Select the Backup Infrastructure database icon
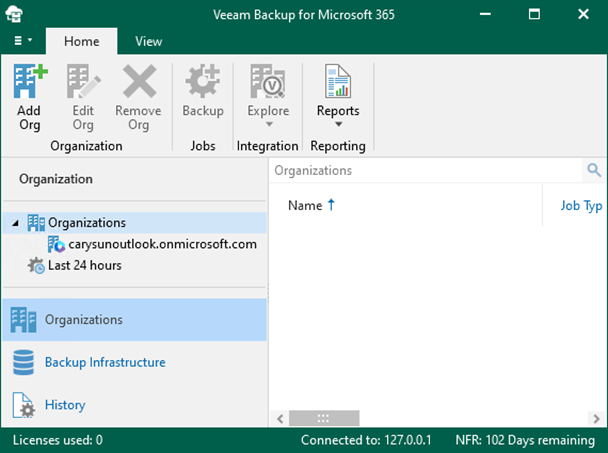The height and width of the screenshot is (453, 608). (x=23, y=363)
